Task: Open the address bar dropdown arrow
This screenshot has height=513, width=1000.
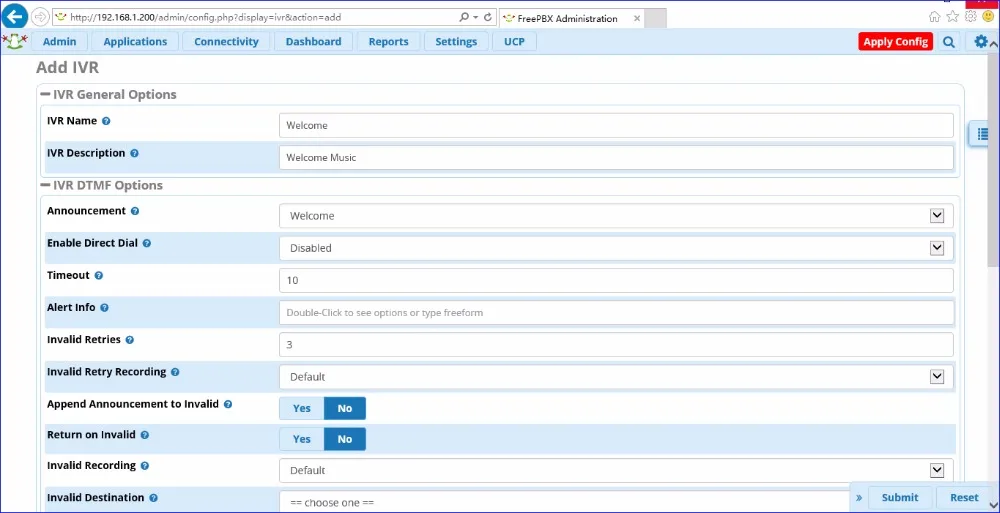Action: tap(476, 18)
